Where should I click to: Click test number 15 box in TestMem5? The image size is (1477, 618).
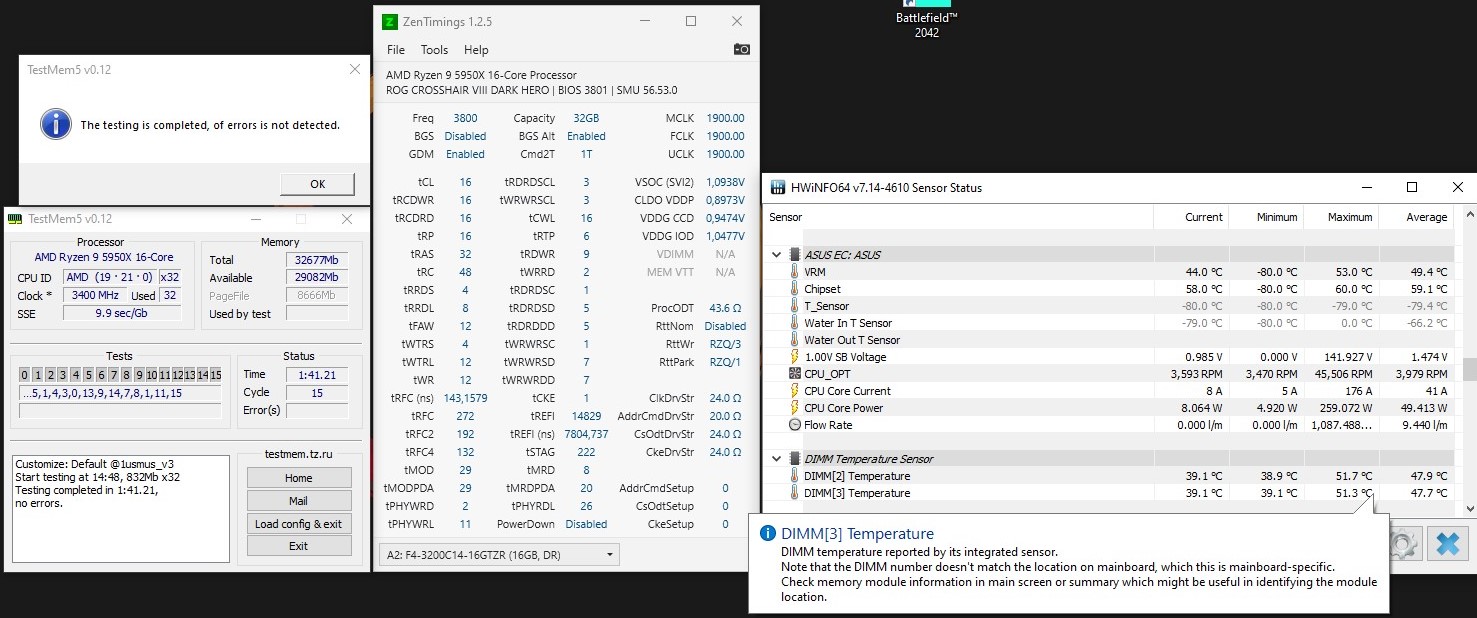point(214,375)
